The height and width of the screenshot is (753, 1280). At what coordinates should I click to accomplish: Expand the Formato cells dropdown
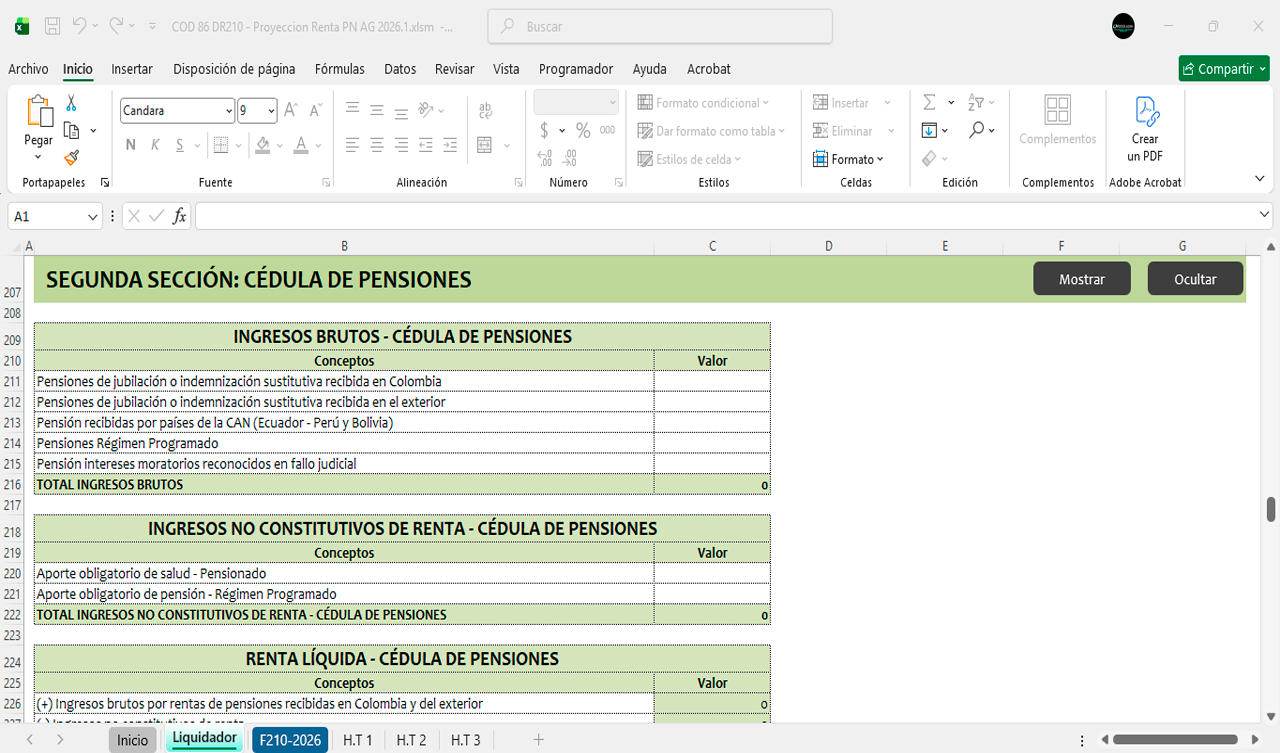click(849, 159)
